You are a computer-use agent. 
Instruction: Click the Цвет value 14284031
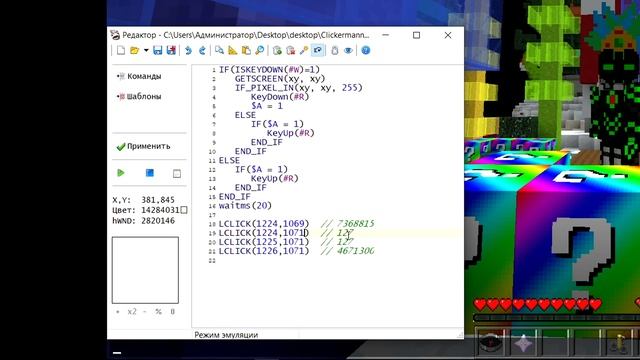(160, 210)
